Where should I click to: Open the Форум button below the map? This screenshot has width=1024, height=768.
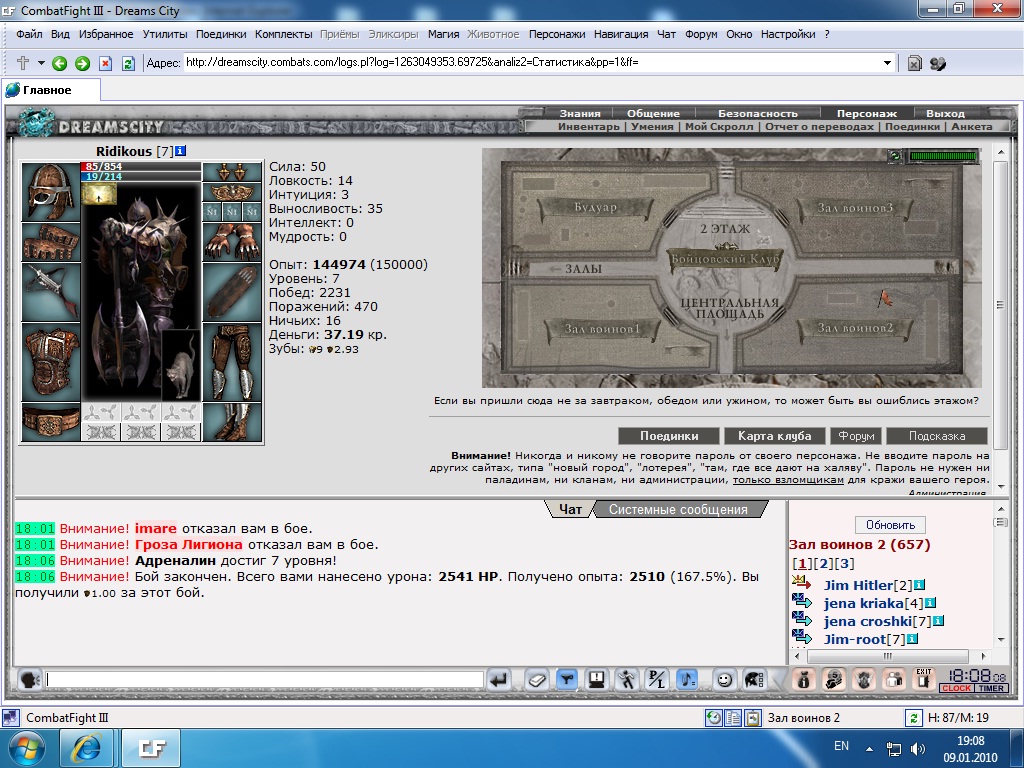856,436
